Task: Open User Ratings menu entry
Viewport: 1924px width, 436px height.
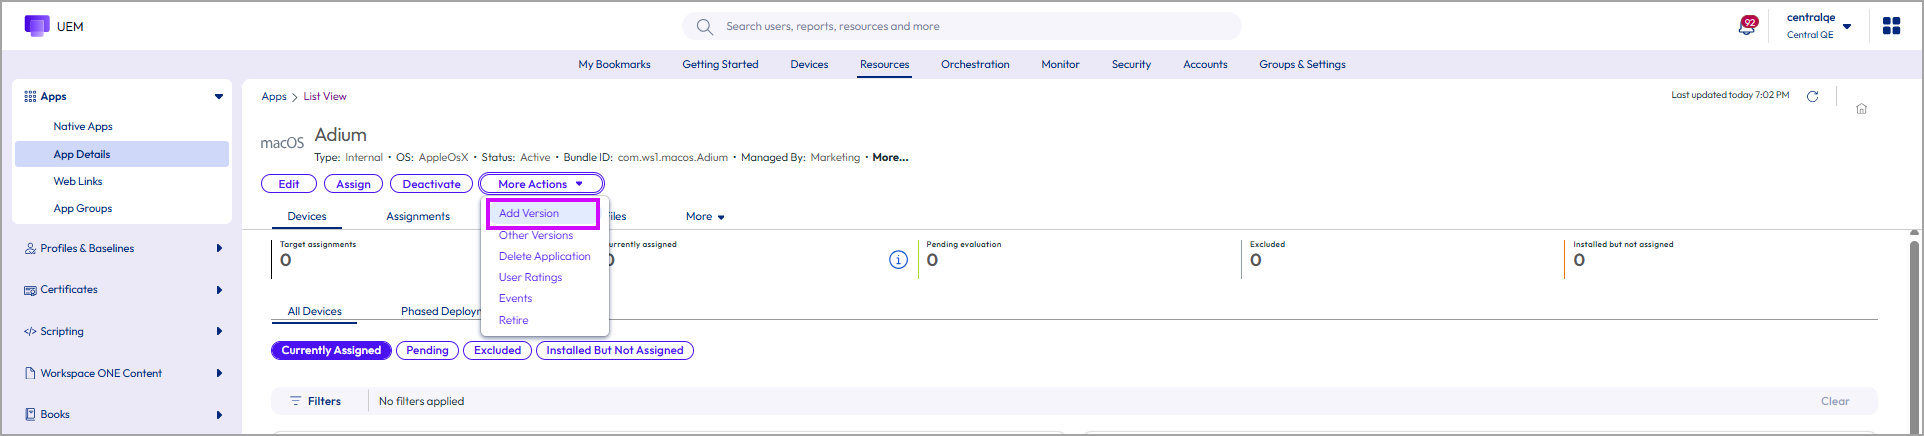Action: tap(530, 277)
